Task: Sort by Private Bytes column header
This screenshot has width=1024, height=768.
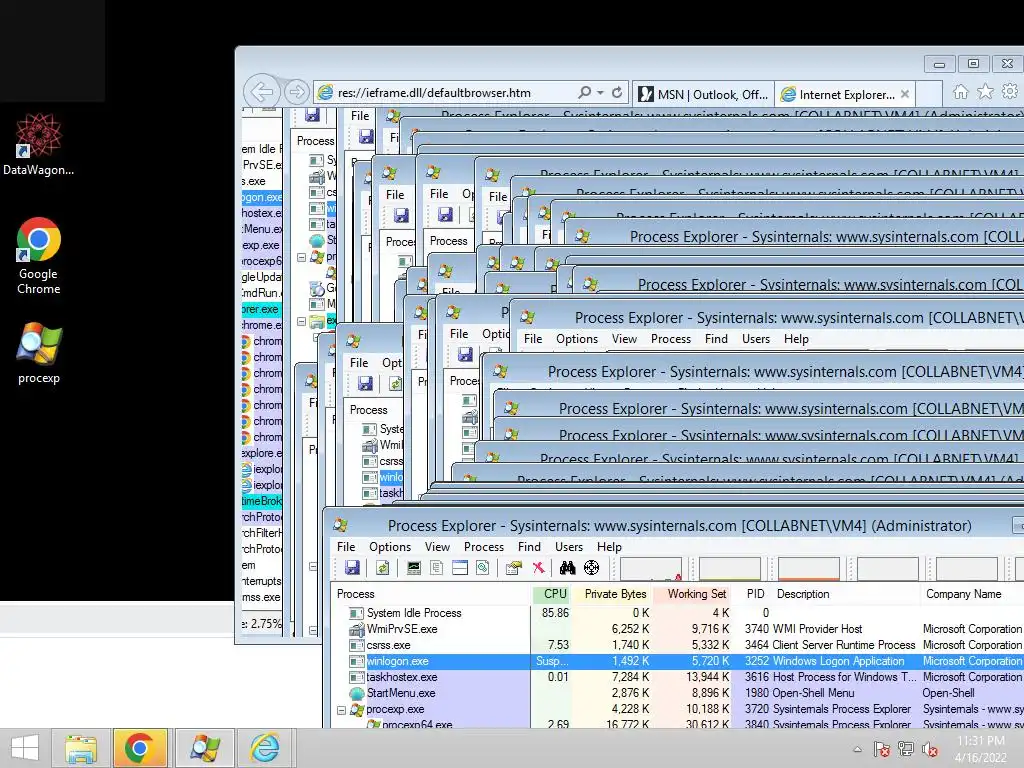Action: [615, 594]
